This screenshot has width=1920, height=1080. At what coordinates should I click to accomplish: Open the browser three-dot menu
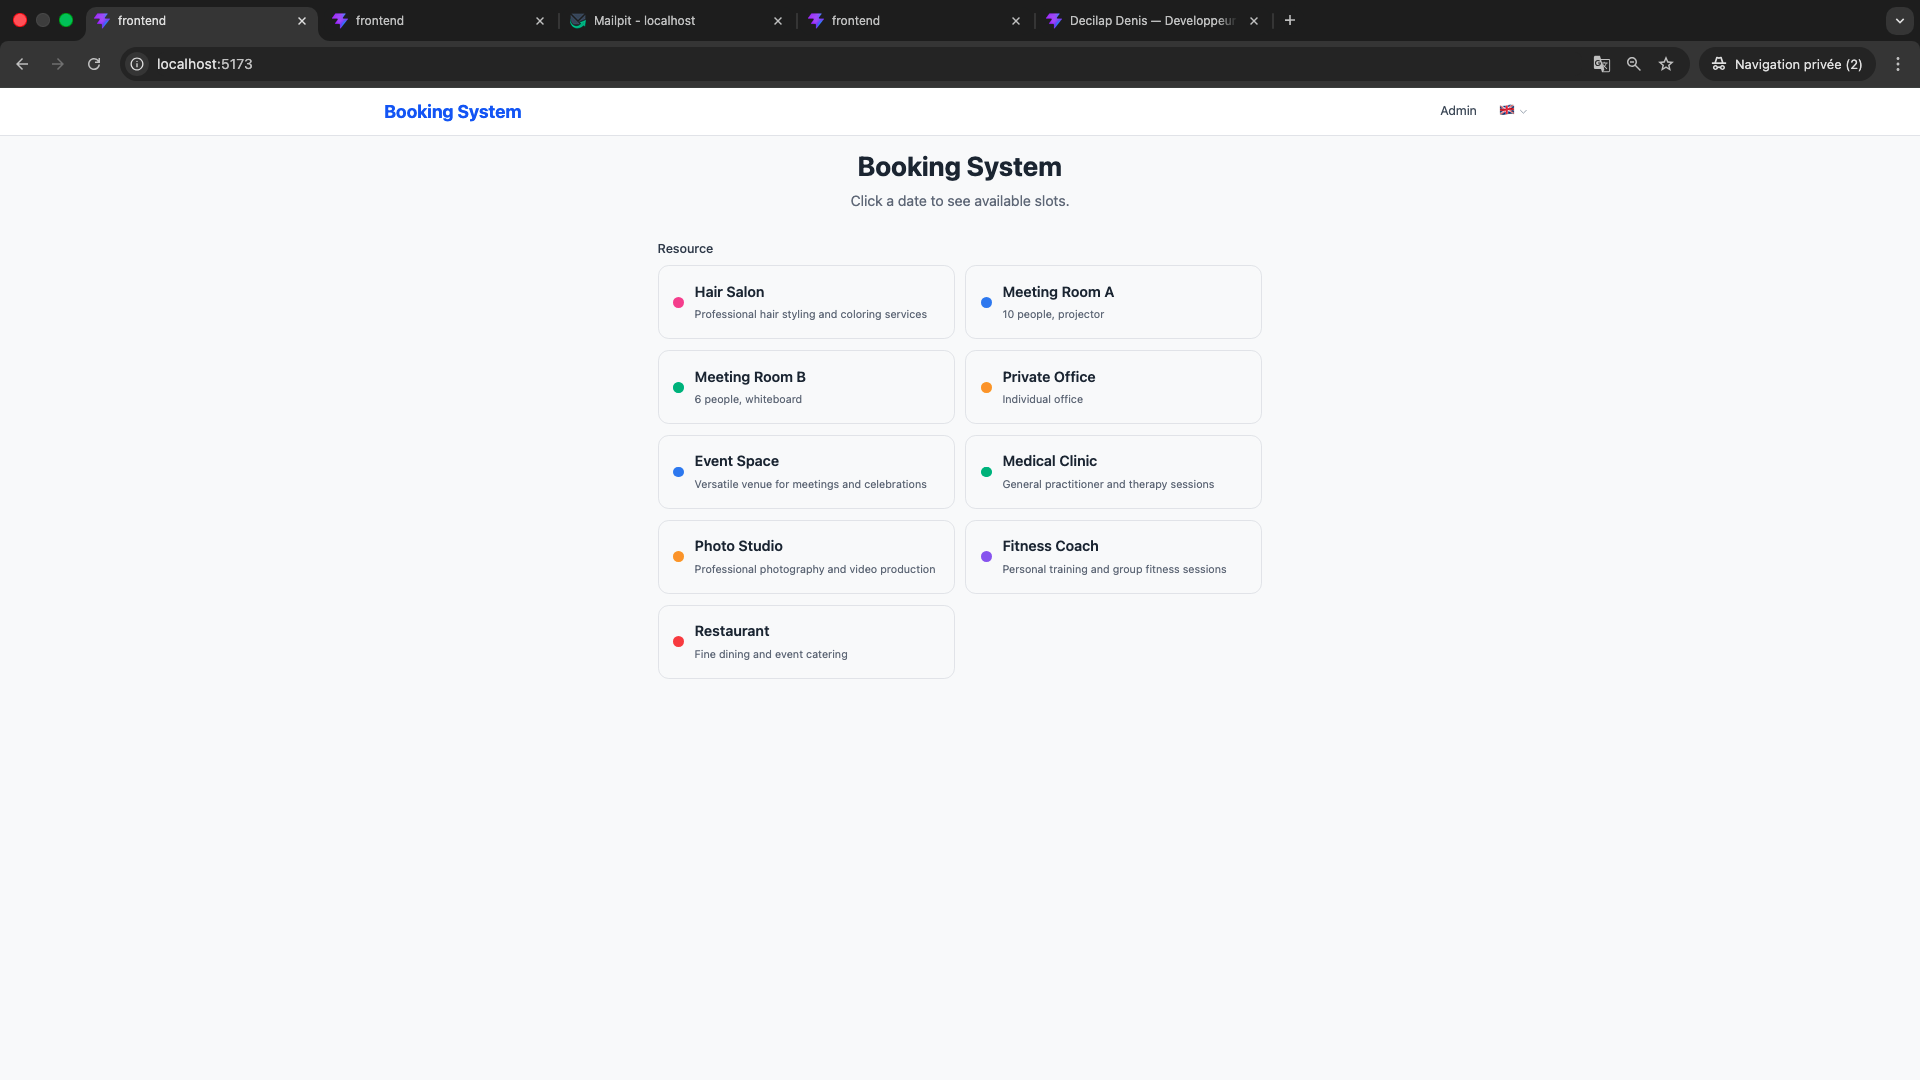point(1897,64)
